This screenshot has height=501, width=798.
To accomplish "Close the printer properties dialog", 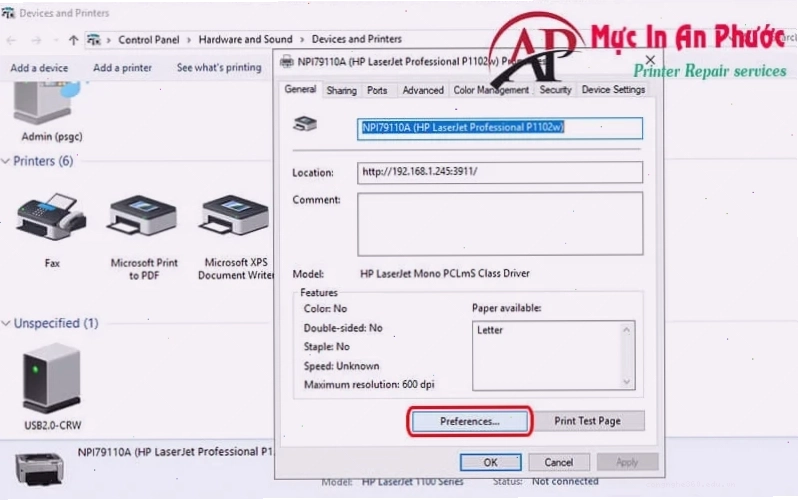I will 650,60.
